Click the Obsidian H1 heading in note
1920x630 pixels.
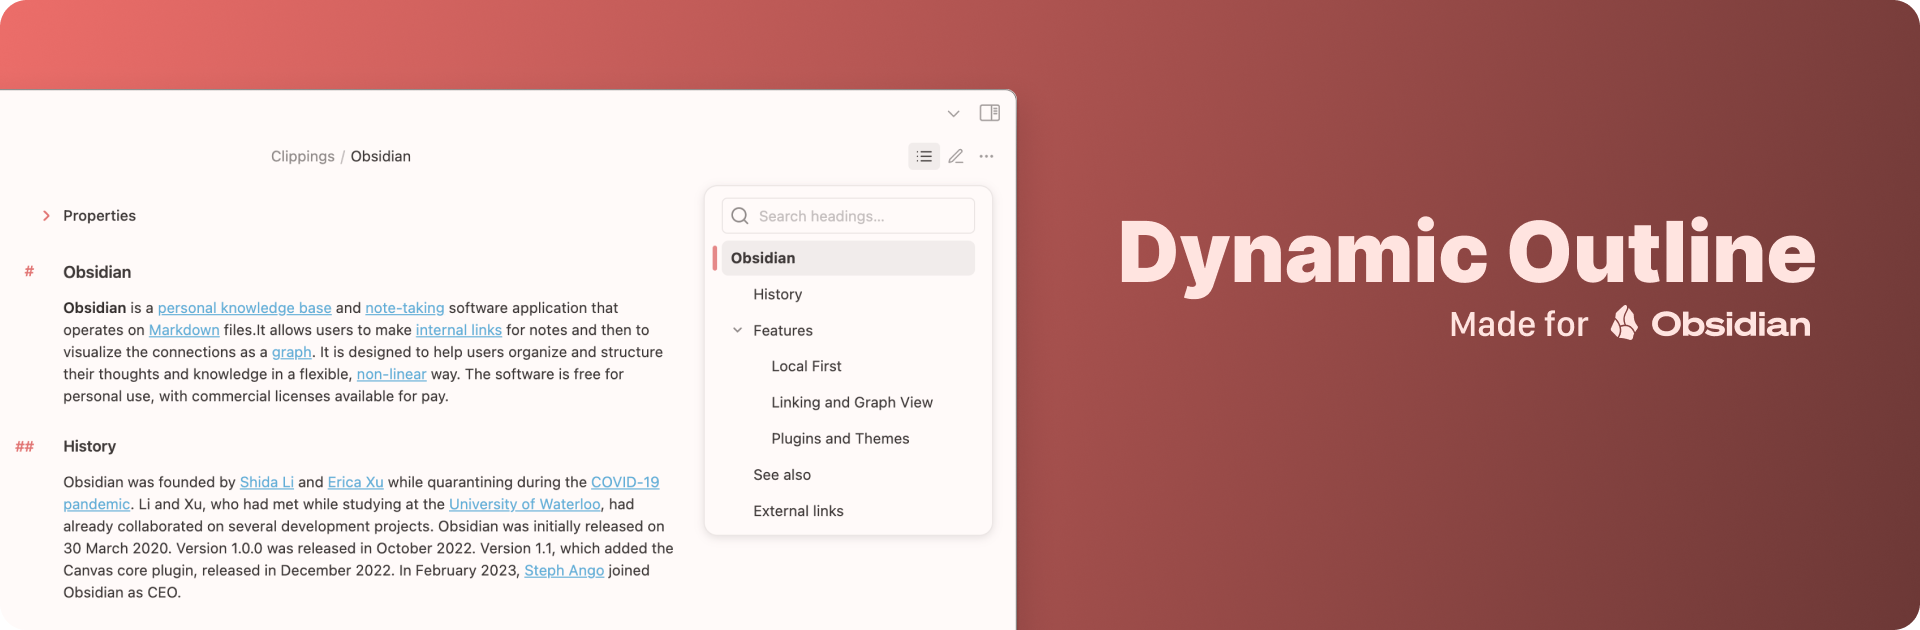tap(97, 272)
